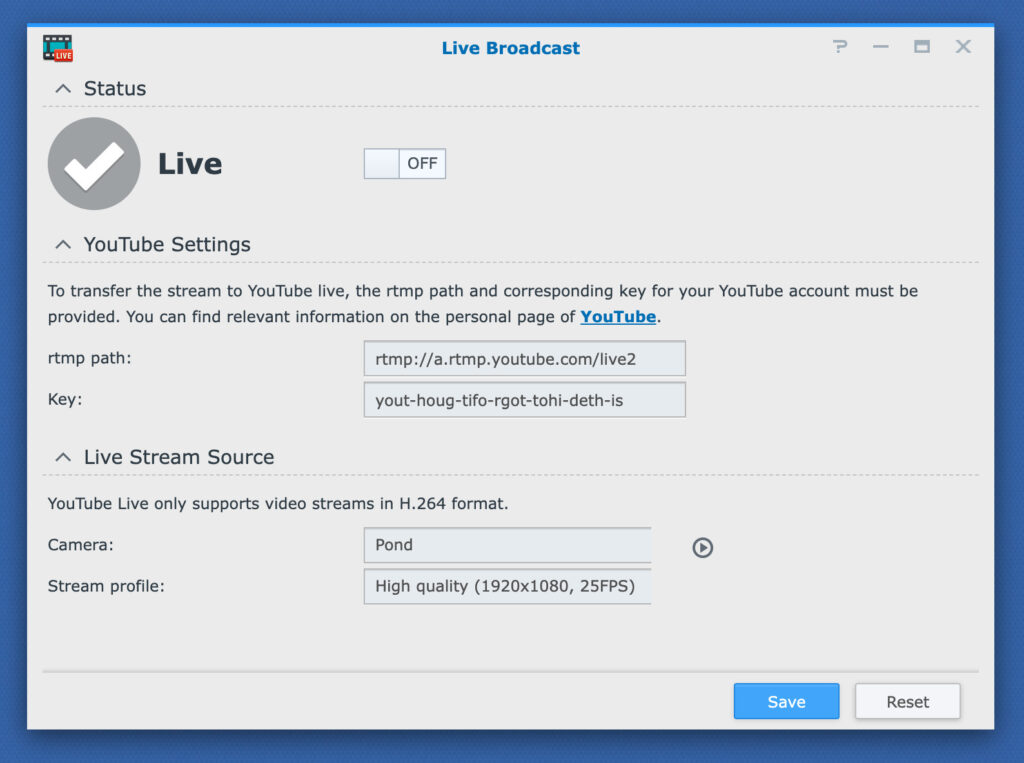Open help via the question mark icon
1024x763 pixels.
click(840, 47)
